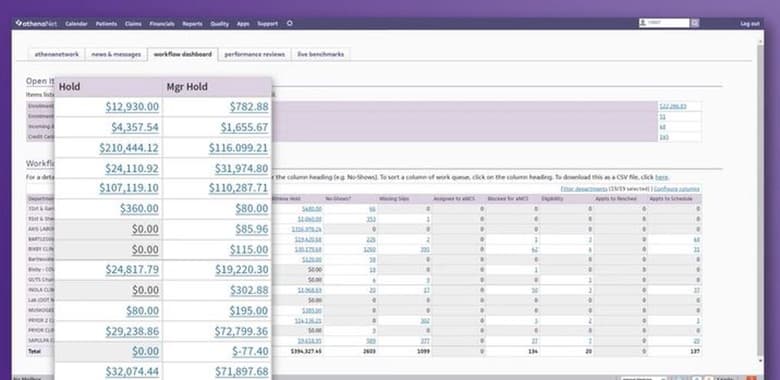Viewport: 780px width, 380px height.
Task: Open the Support menu
Action: click(x=268, y=24)
